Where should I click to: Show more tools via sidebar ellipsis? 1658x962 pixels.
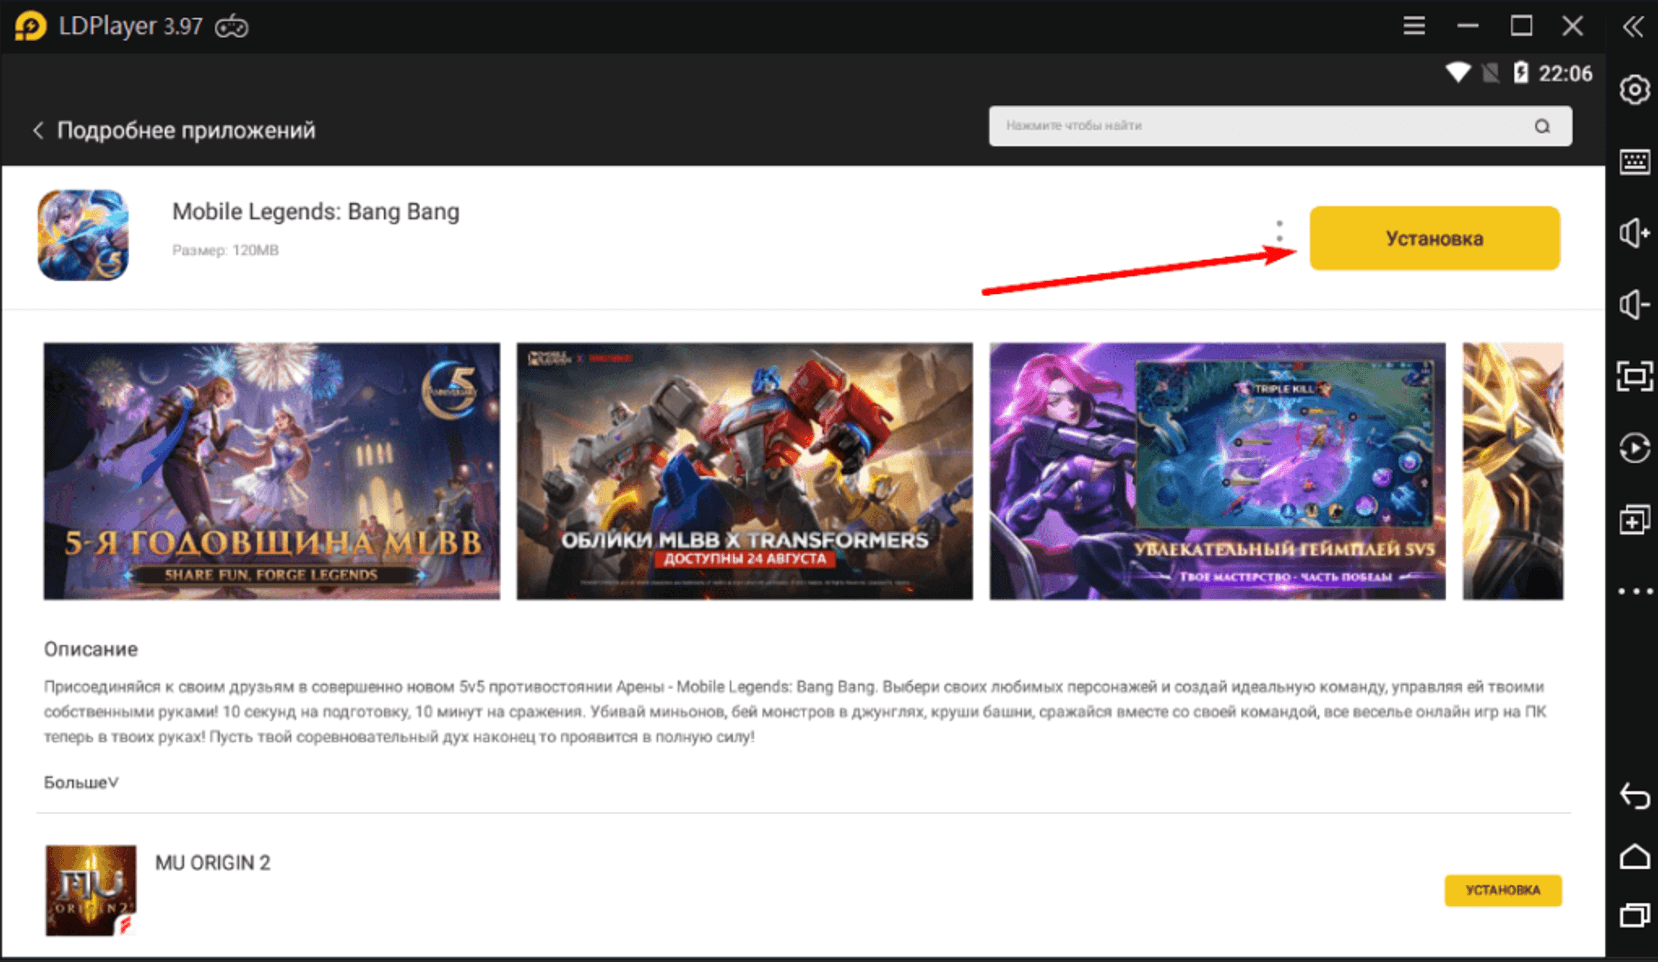pyautogui.click(x=1634, y=591)
